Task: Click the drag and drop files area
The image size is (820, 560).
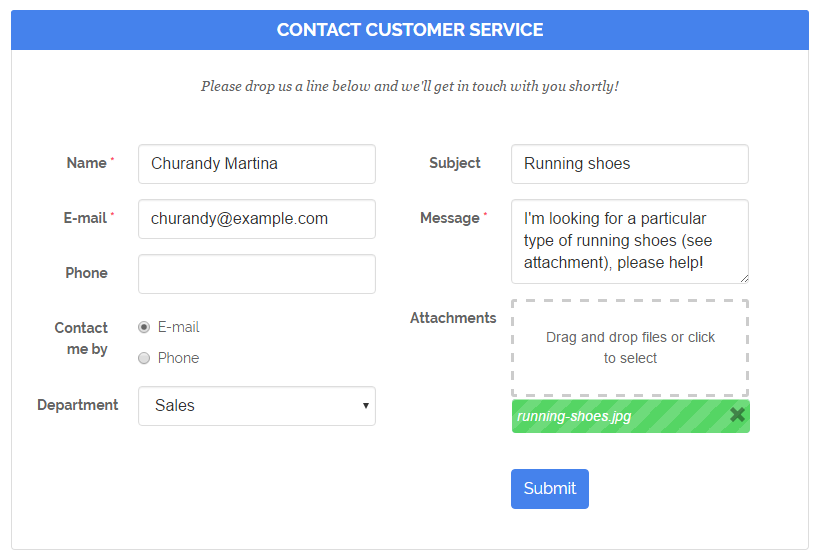Action: click(630, 348)
